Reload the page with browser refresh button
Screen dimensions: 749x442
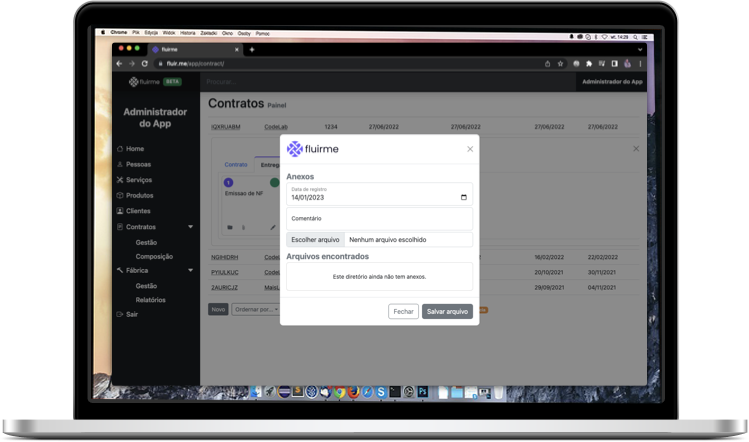pos(145,63)
